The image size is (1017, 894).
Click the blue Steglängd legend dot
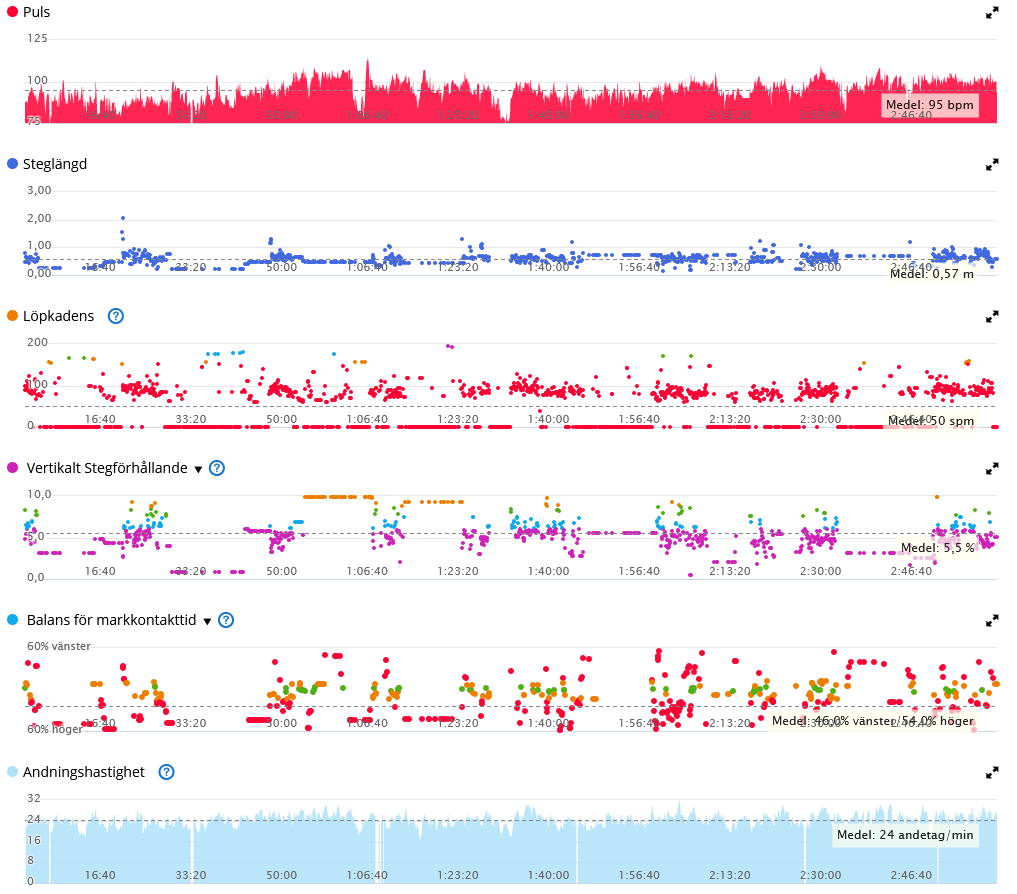click(x=12, y=163)
